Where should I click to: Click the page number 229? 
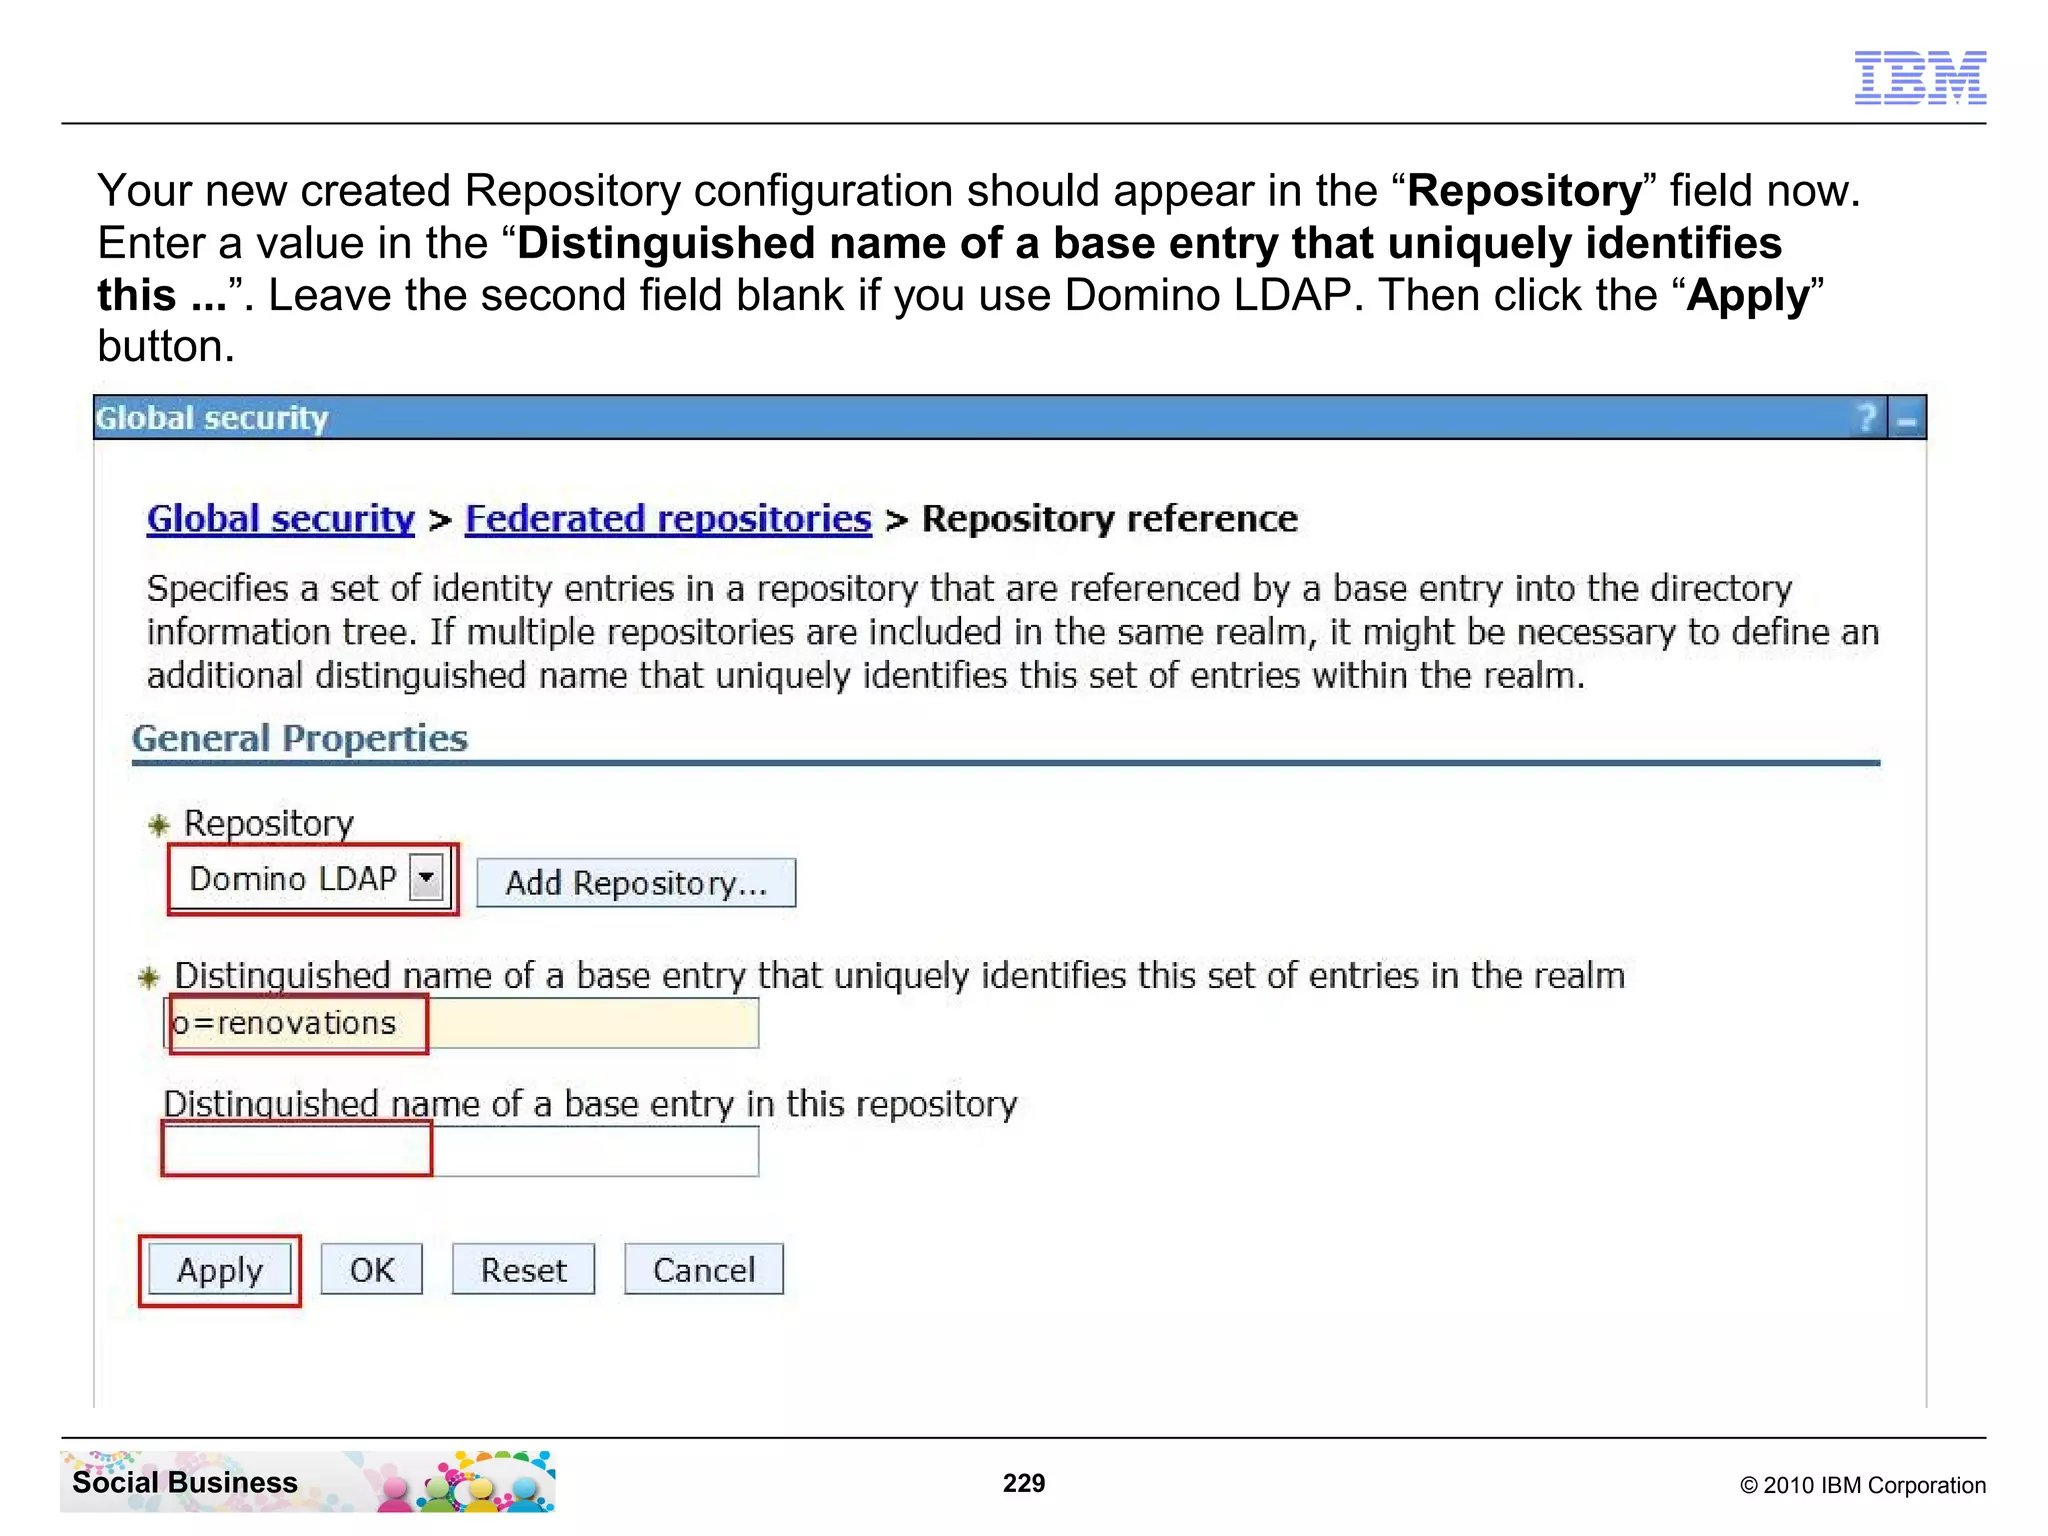1024,1483
